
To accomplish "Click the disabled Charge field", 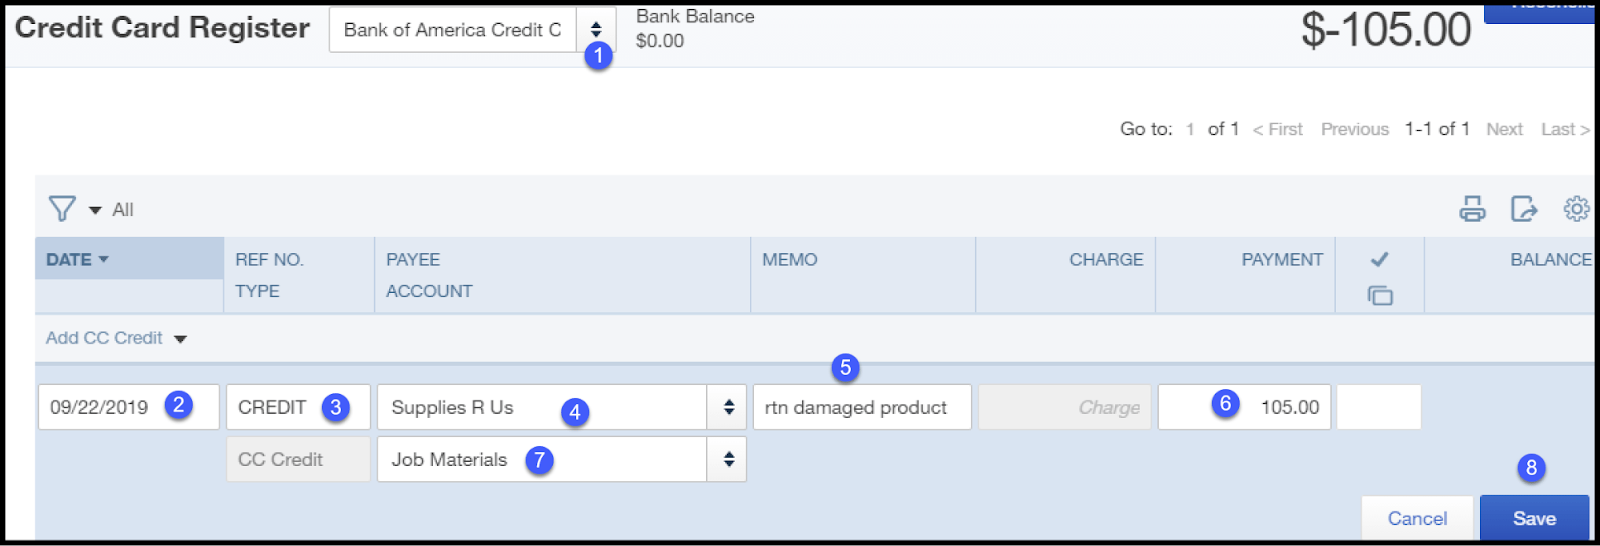I will tap(1065, 407).
